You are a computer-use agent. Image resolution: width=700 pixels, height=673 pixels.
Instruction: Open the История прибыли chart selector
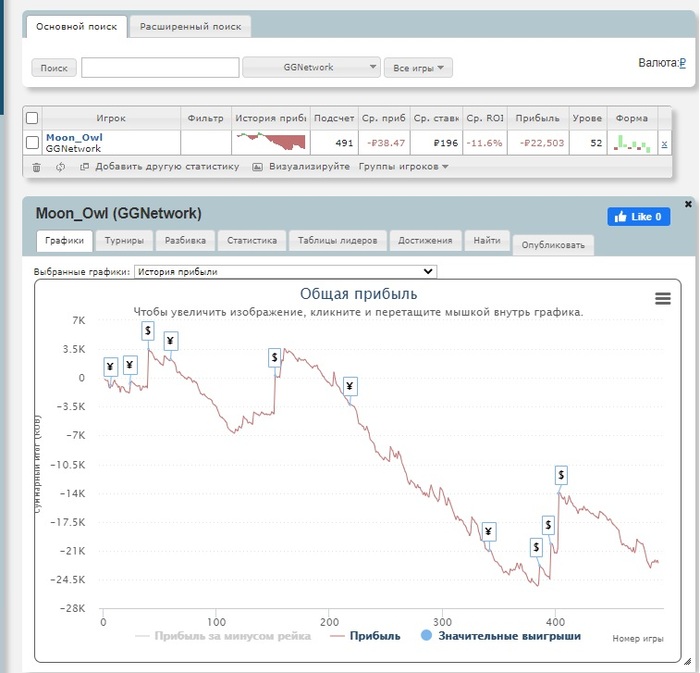pos(285,272)
